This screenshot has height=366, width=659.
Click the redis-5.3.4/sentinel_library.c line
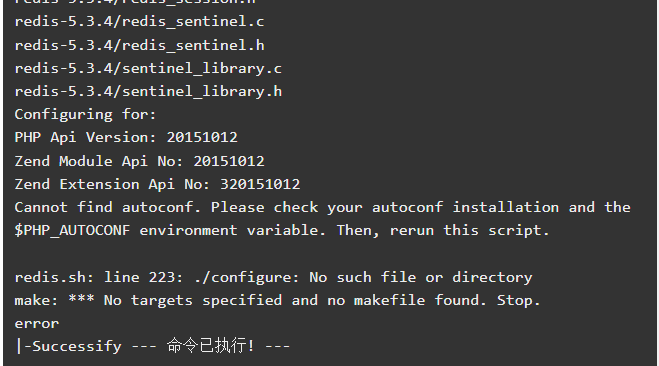point(148,68)
